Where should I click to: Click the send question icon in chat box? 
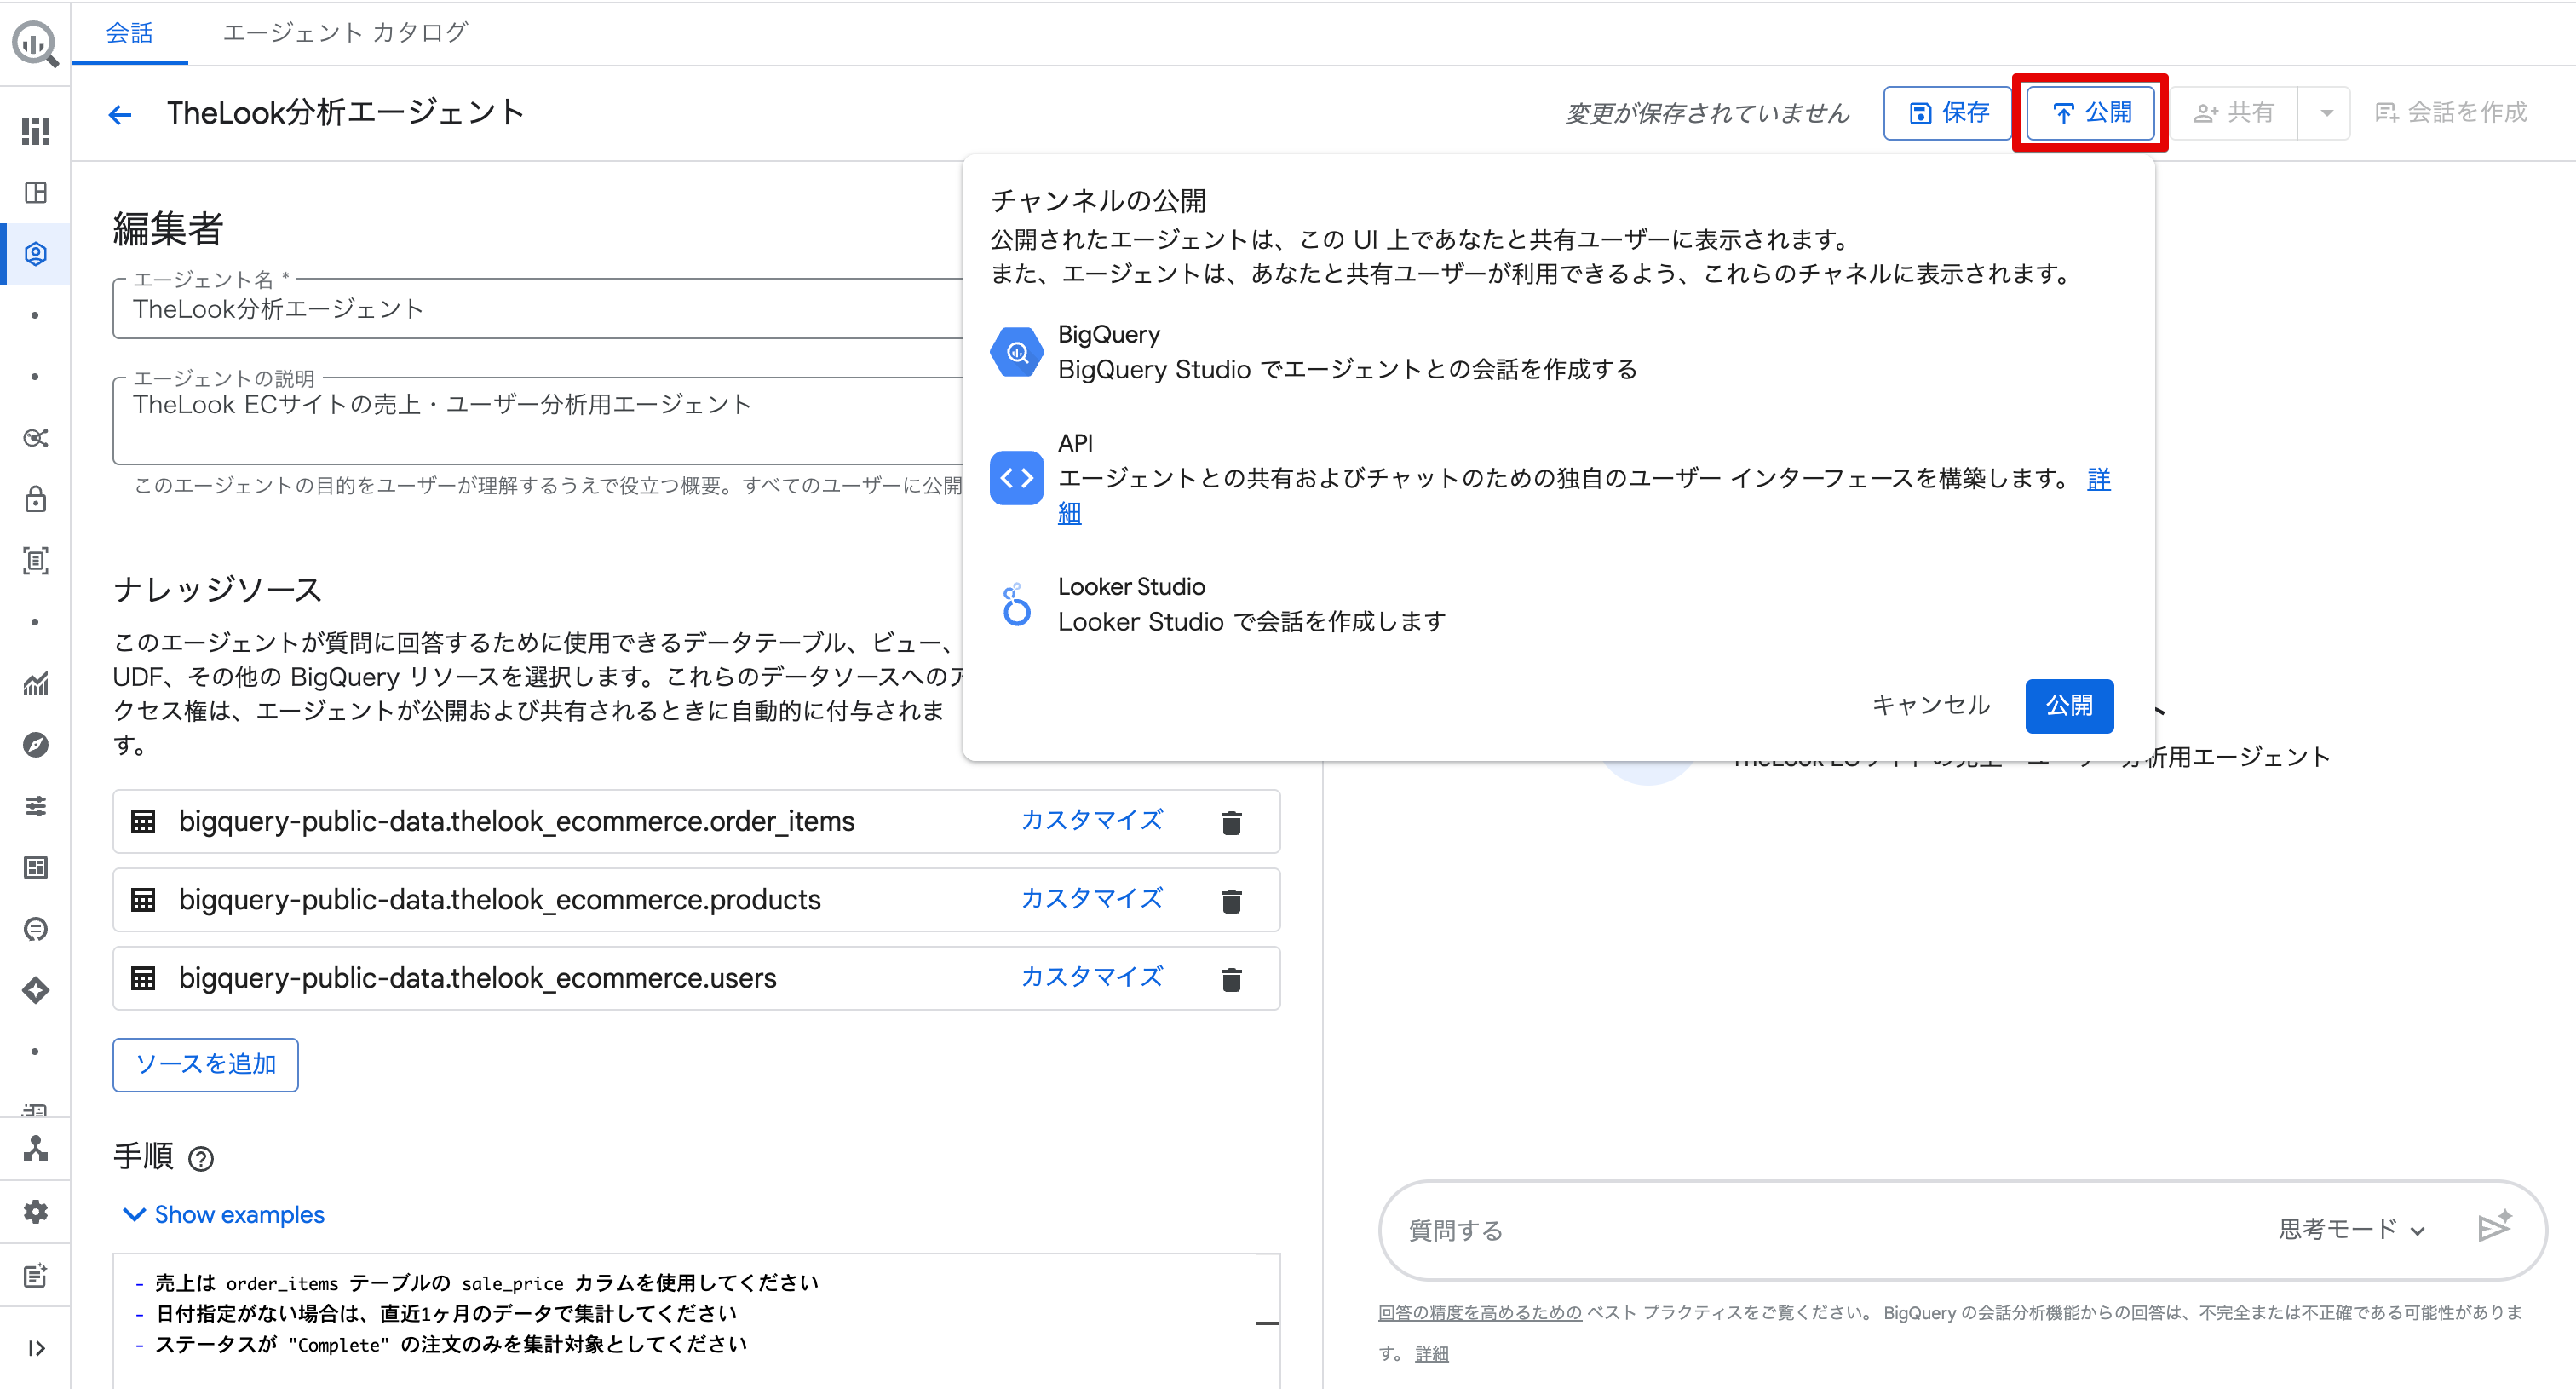[x=2496, y=1228]
